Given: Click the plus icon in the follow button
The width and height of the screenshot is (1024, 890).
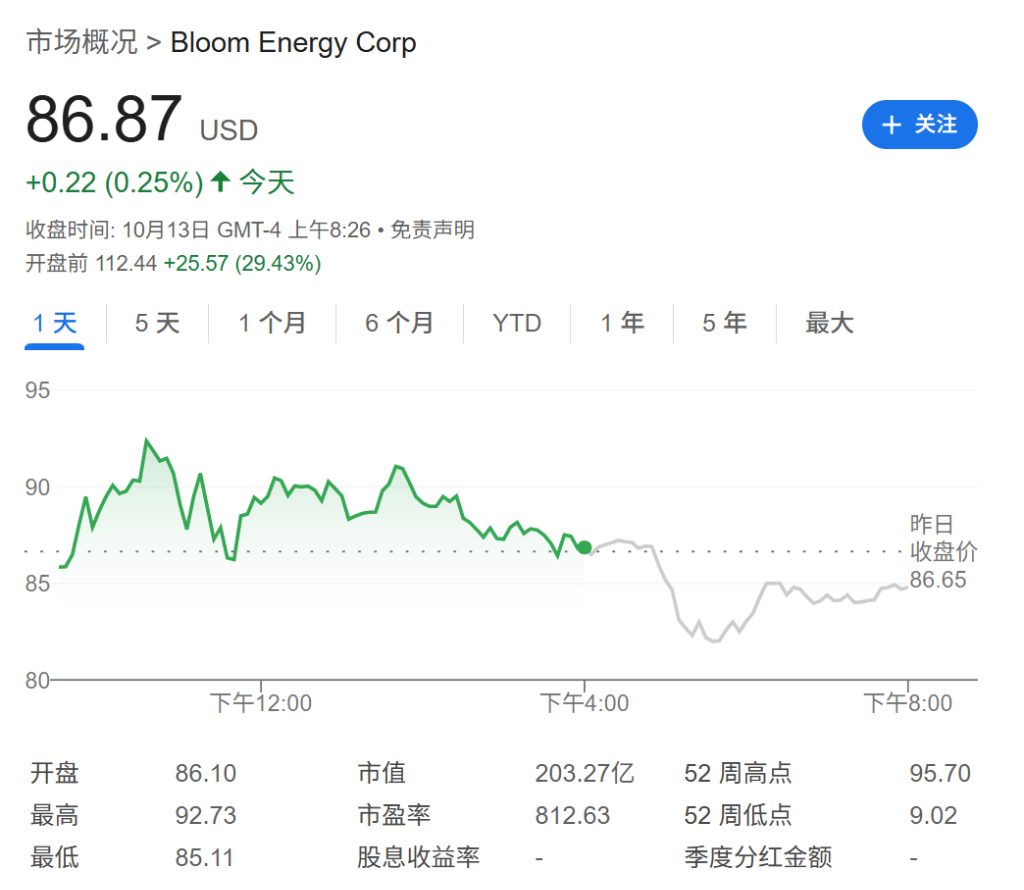Looking at the screenshot, I should [x=891, y=125].
